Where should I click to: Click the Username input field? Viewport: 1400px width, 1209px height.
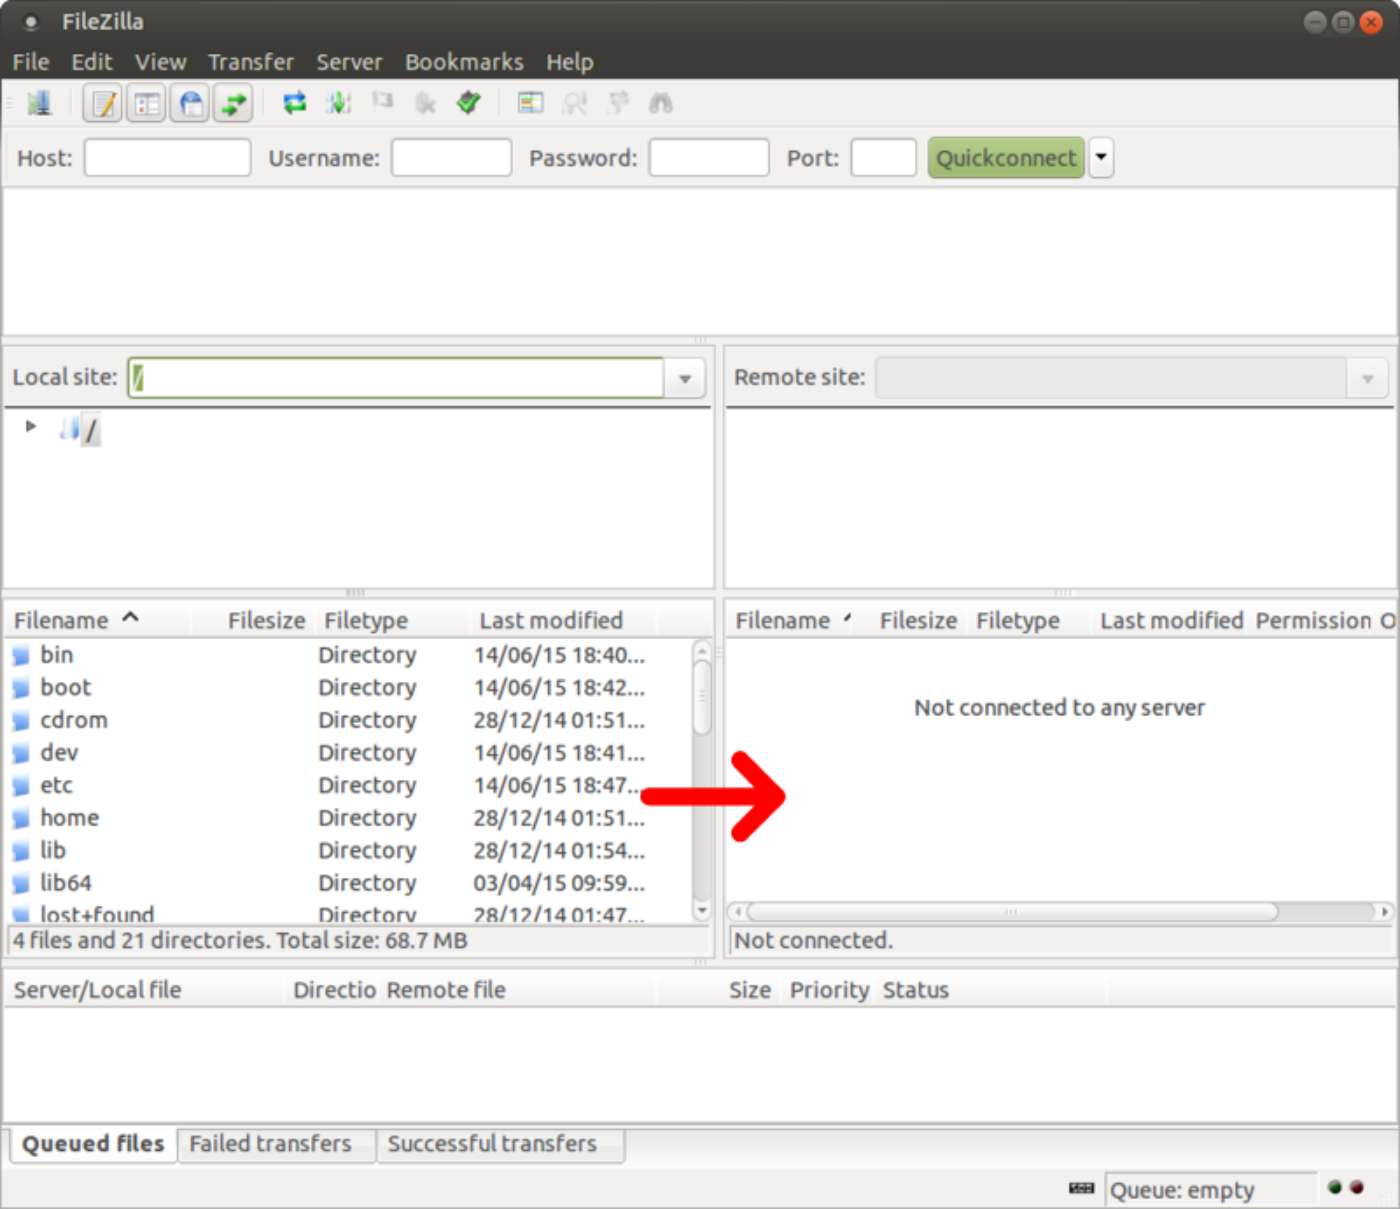point(451,158)
